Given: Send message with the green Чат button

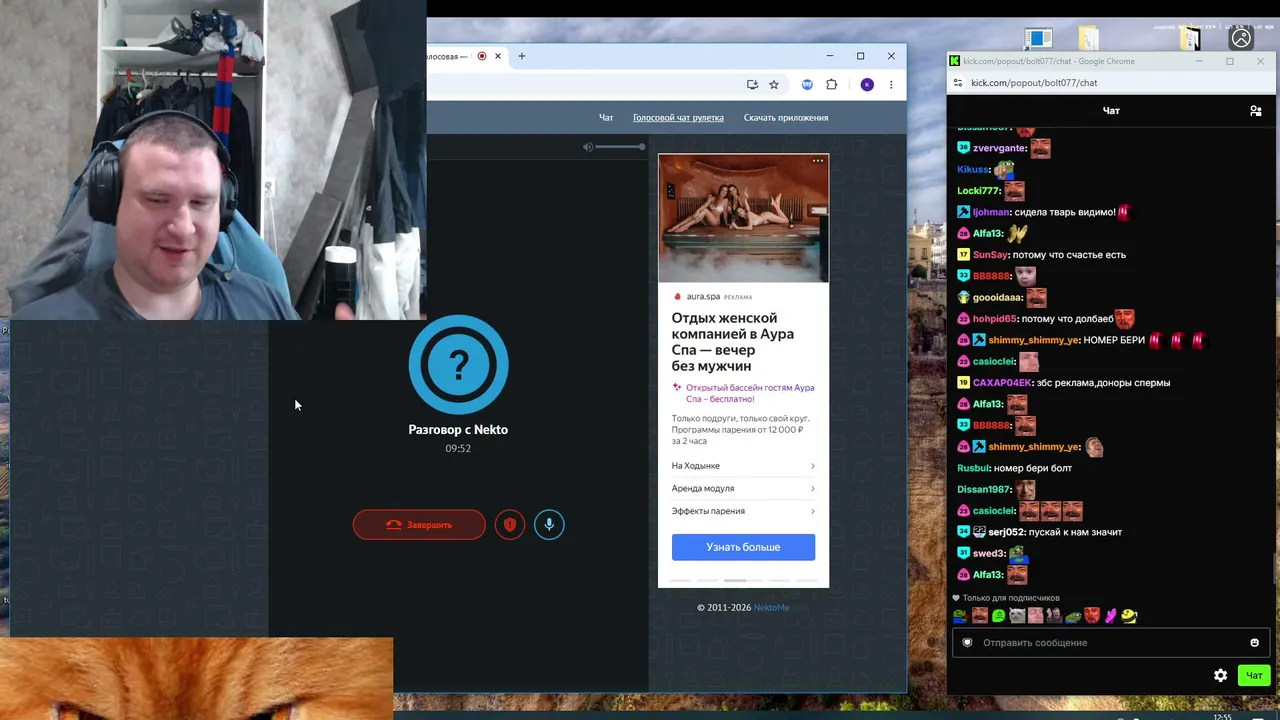Looking at the screenshot, I should coord(1254,675).
